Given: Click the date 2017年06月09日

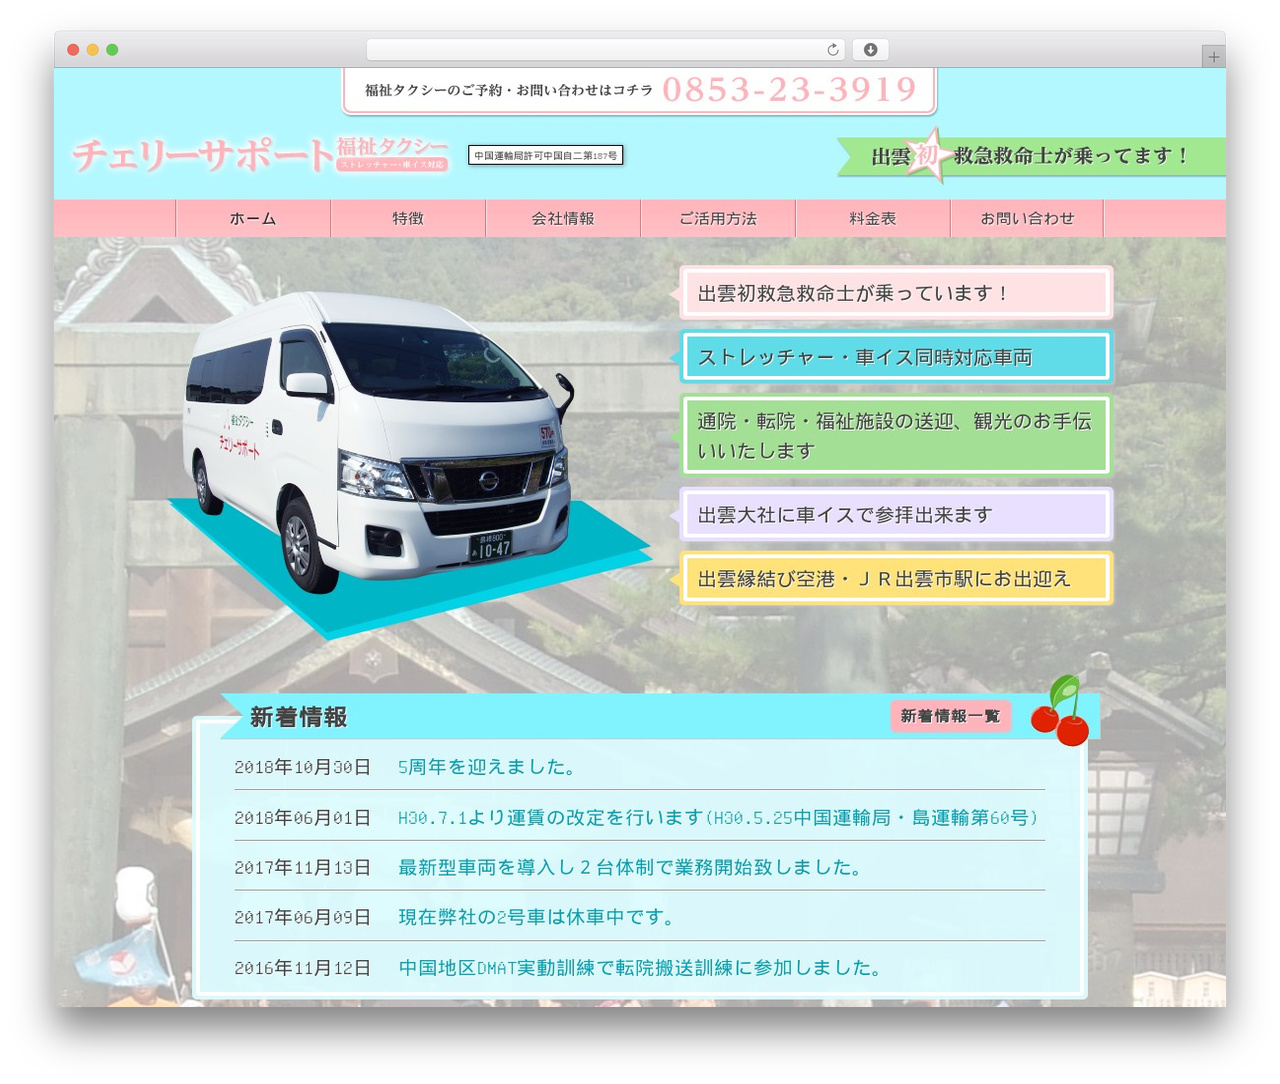Looking at the screenshot, I should coord(303,917).
